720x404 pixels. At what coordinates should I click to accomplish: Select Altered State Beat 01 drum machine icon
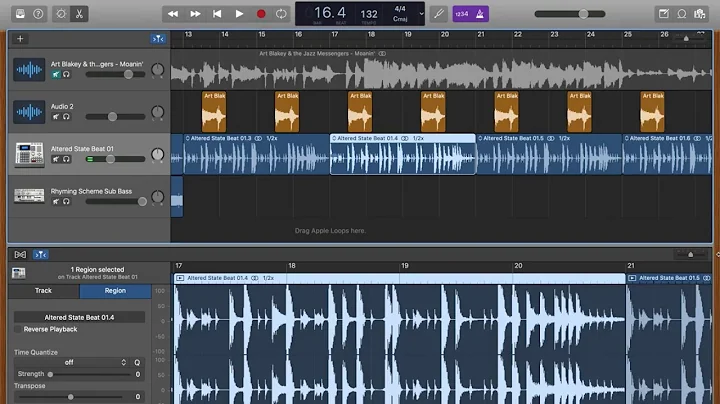click(x=29, y=154)
